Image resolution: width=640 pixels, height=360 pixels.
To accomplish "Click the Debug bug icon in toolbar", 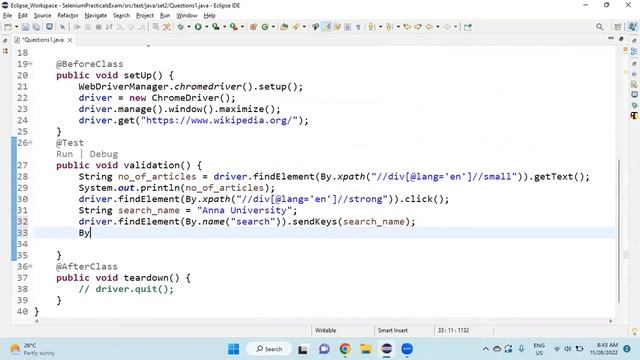I will pyautogui.click(x=180, y=27).
